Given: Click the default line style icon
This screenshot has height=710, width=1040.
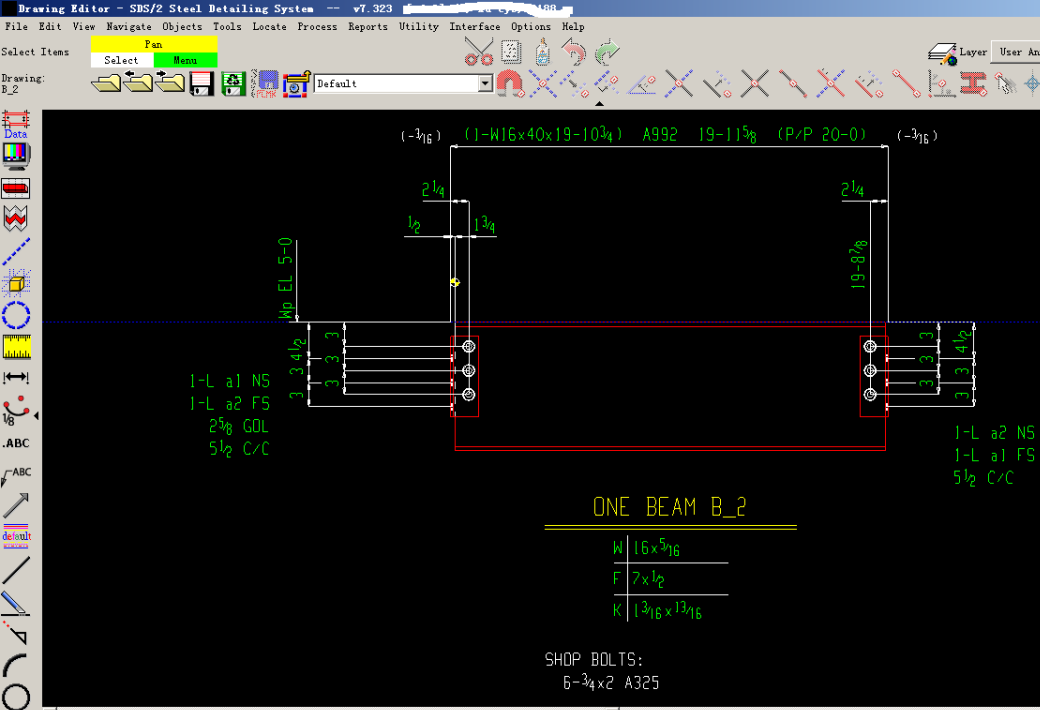Looking at the screenshot, I should click(x=16, y=536).
